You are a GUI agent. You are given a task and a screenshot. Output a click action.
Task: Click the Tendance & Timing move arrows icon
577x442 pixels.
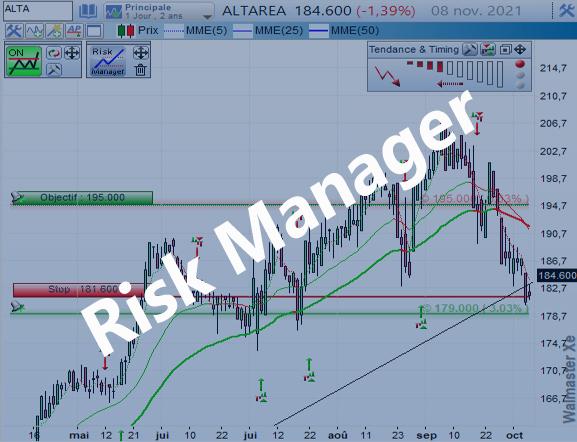coord(520,49)
